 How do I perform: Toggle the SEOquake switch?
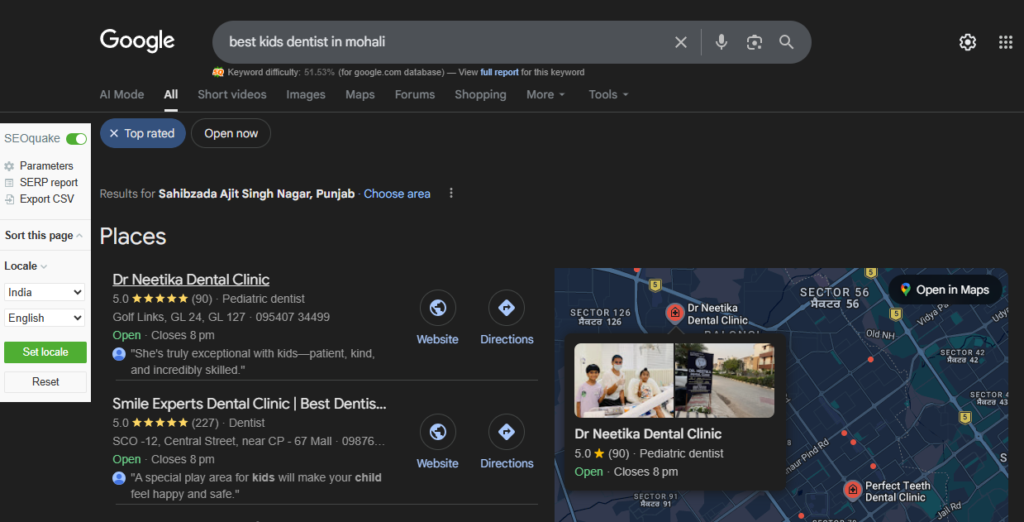[x=76, y=139]
